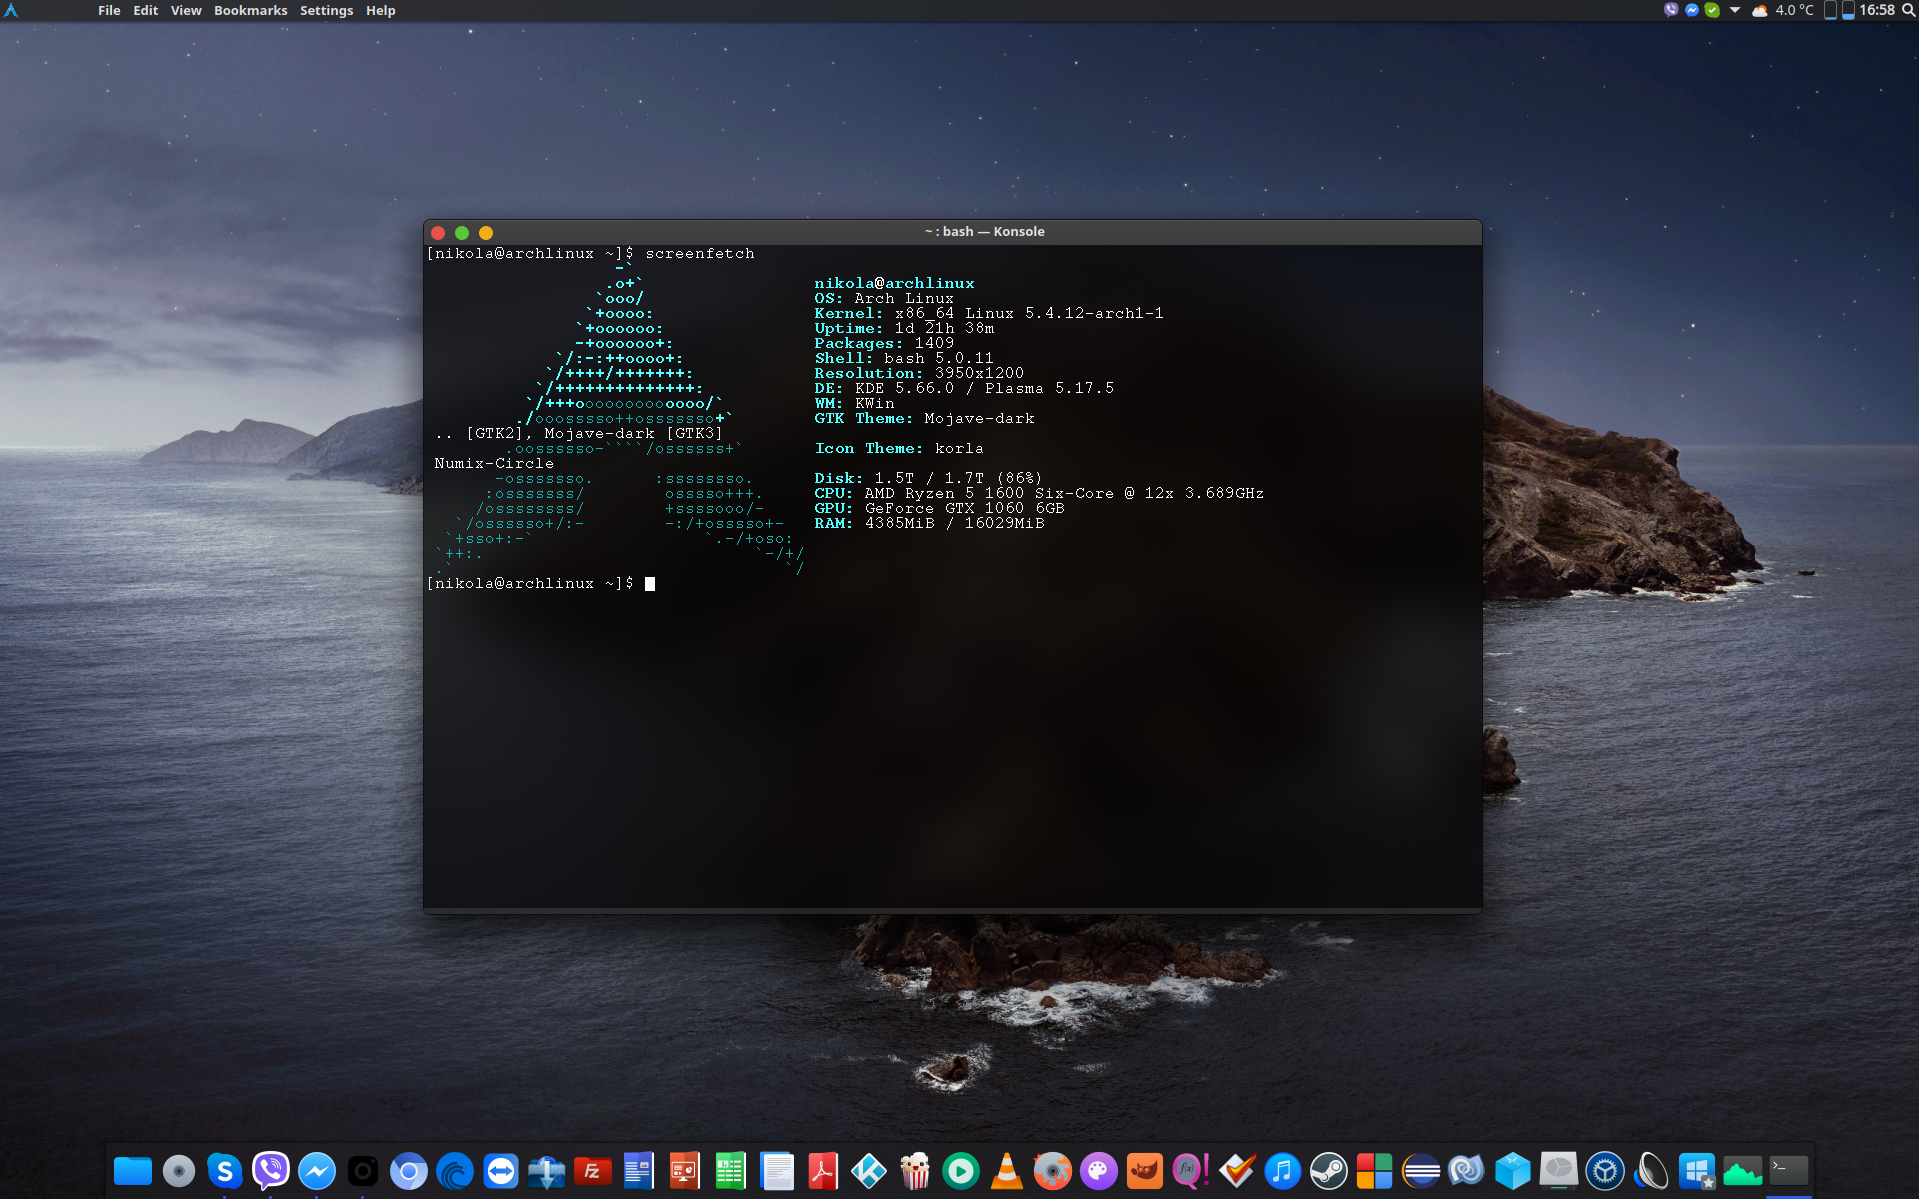
Task: Click the "Numix-Circle" text in terminal
Action: [494, 464]
